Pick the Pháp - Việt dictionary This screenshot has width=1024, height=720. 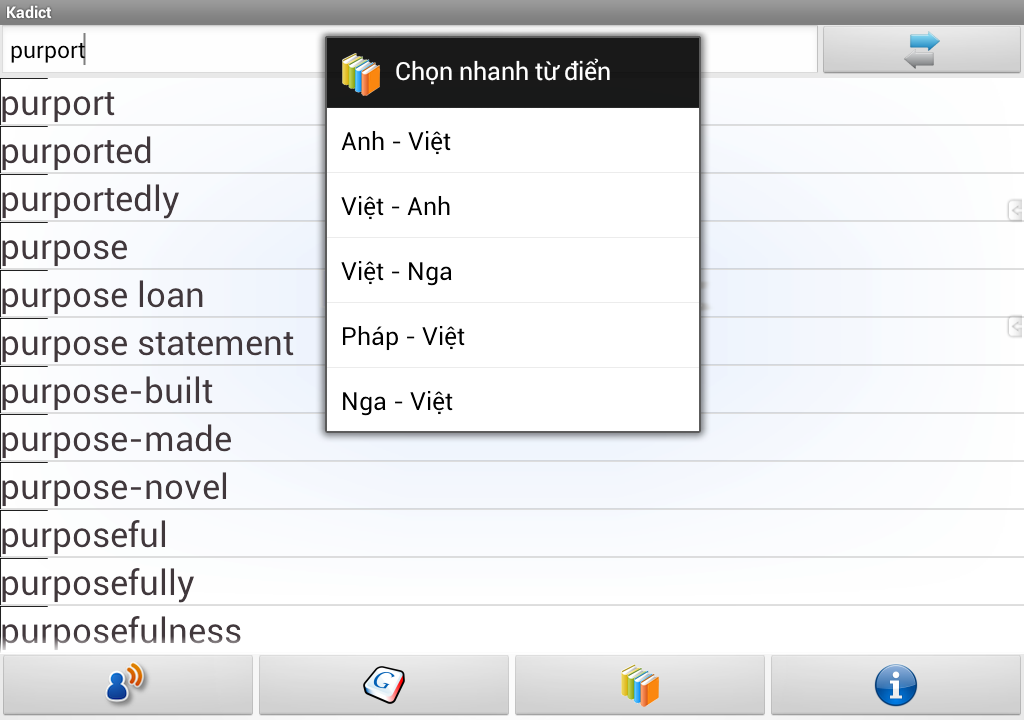(513, 336)
